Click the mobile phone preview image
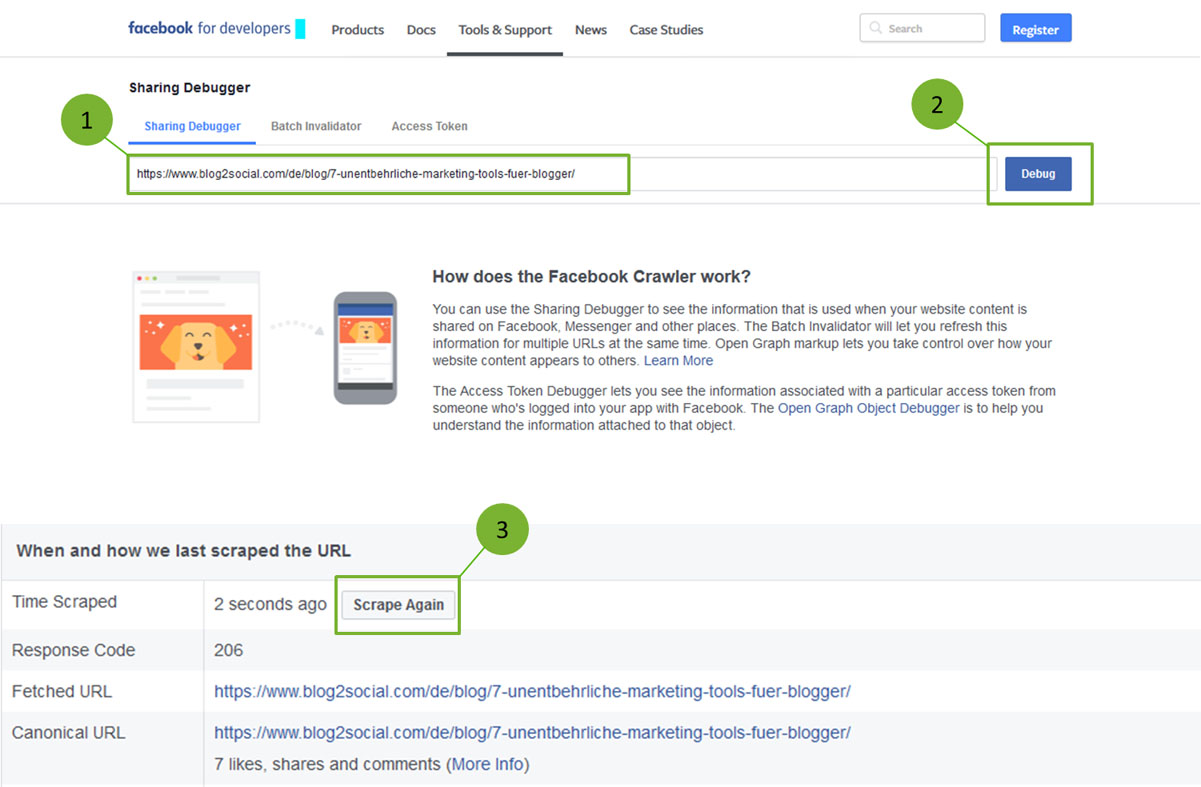 (x=365, y=350)
